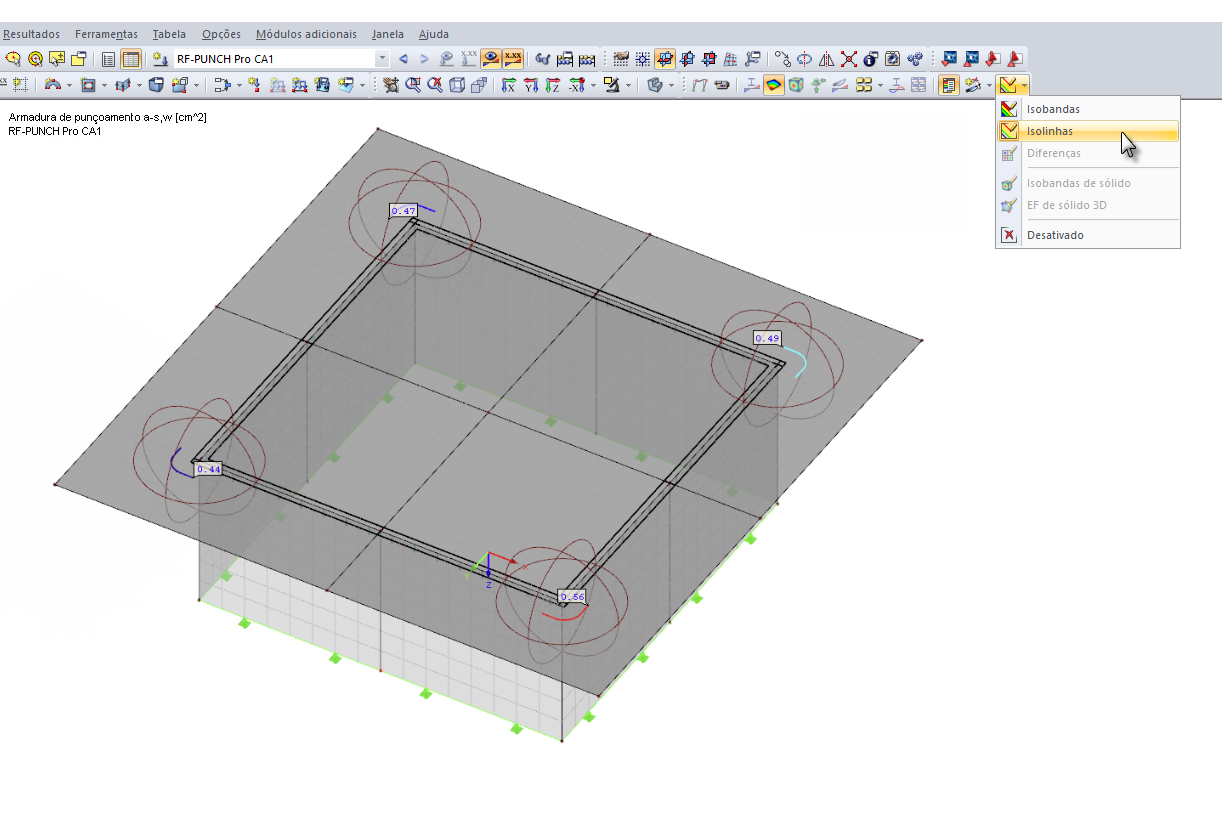Image resolution: width=1222 pixels, height=813 pixels.
Task: Click the 0.66 punching value label
Action: click(x=572, y=597)
